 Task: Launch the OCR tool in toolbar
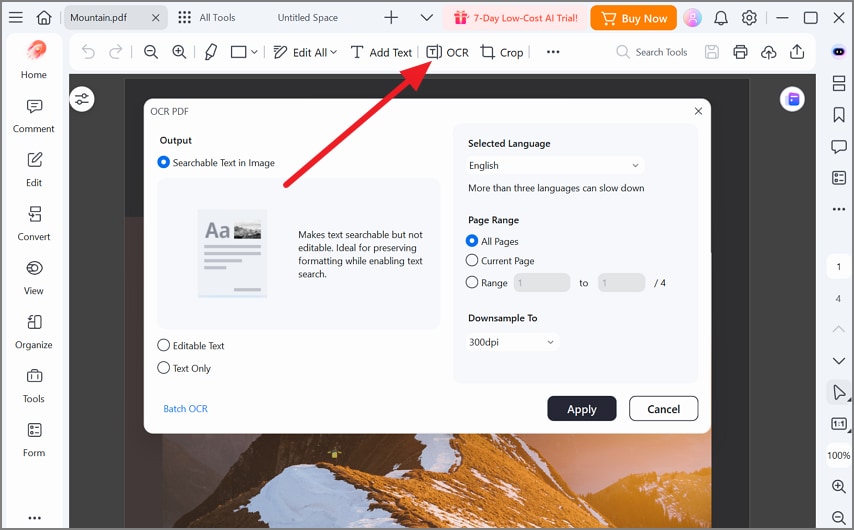(447, 52)
